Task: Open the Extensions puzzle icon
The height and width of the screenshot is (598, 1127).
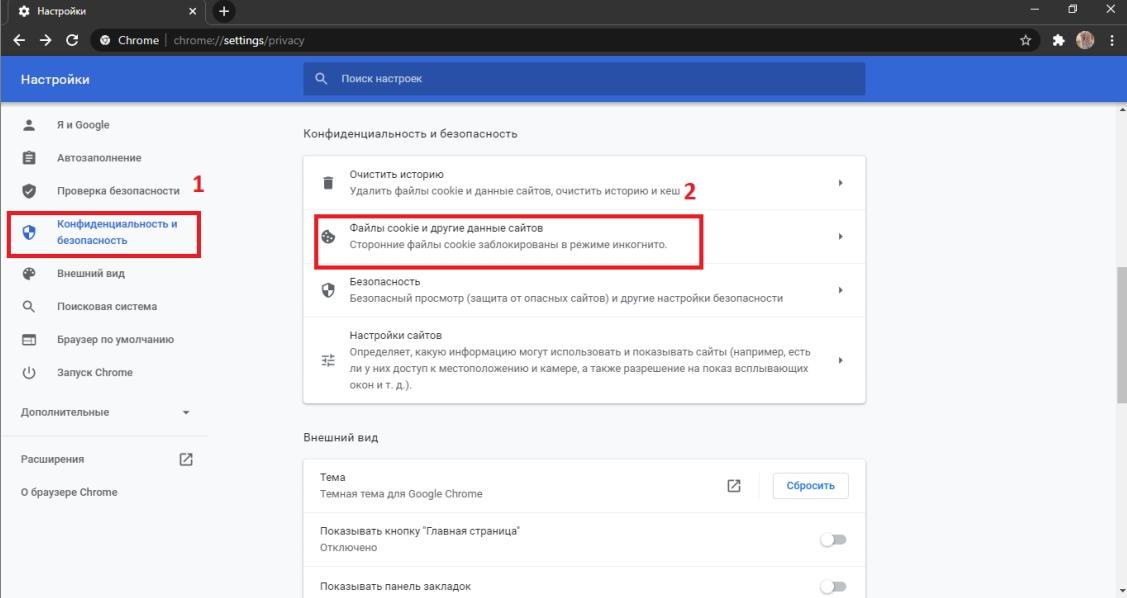Action: (x=1058, y=40)
